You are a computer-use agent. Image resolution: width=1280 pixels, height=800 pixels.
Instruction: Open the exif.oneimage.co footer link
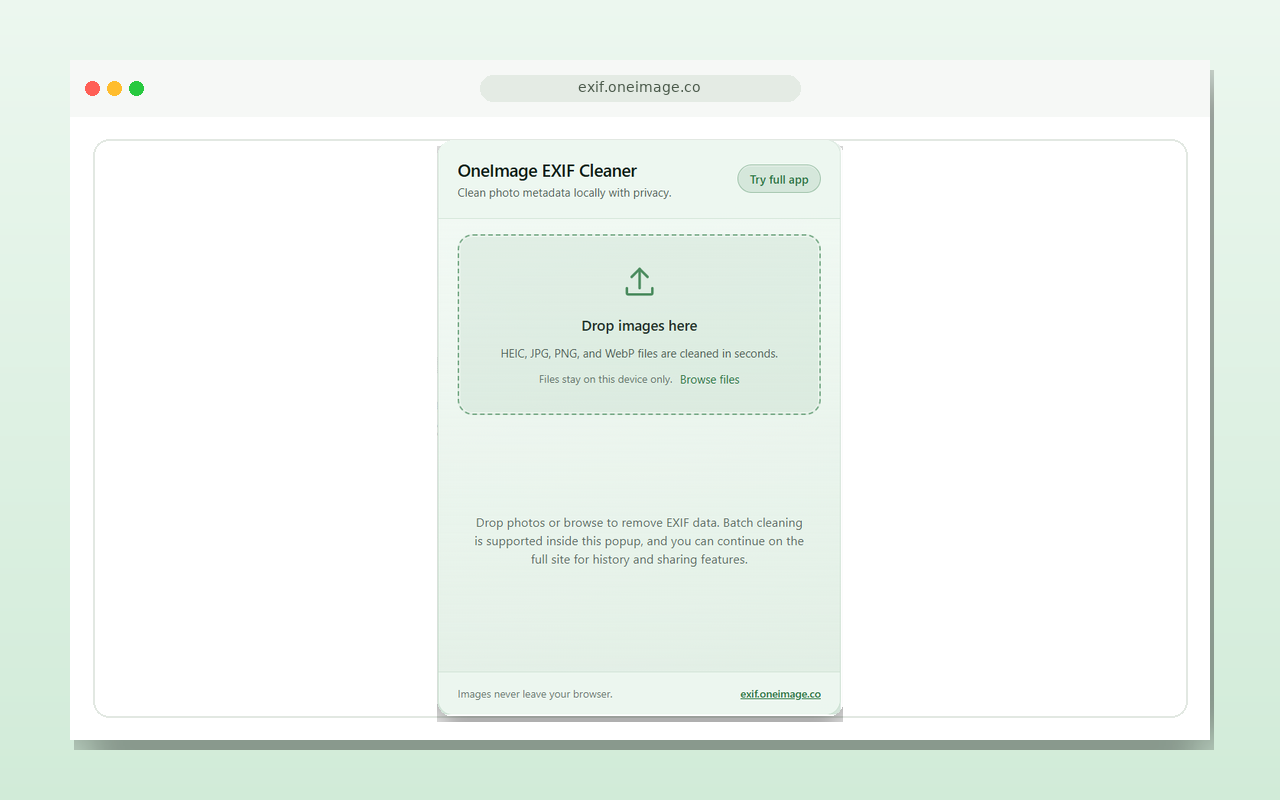click(780, 694)
